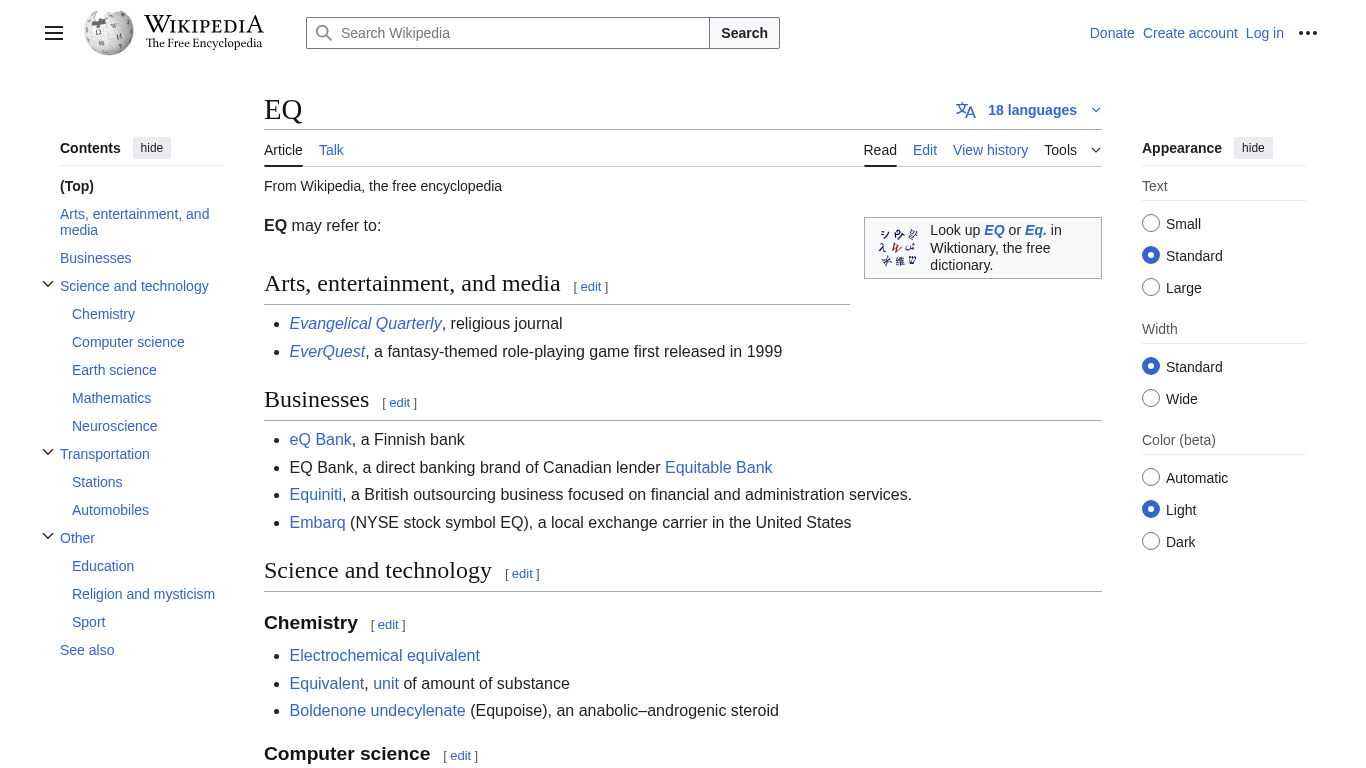Open the main hamburger menu

tap(54, 33)
